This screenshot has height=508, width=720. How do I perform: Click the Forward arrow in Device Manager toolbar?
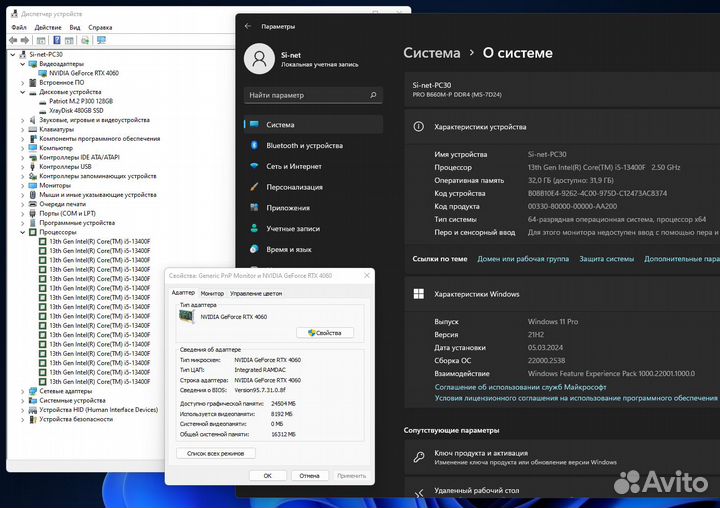tap(25, 40)
